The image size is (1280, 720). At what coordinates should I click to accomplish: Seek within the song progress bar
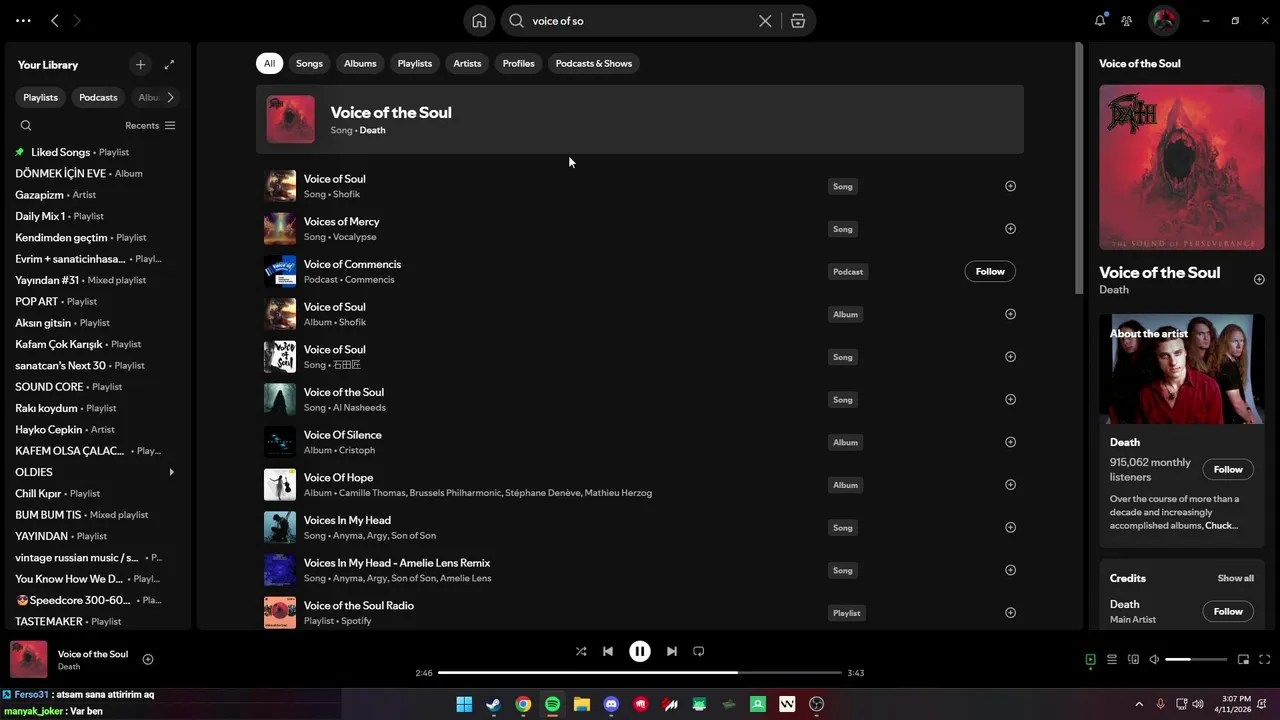point(640,673)
